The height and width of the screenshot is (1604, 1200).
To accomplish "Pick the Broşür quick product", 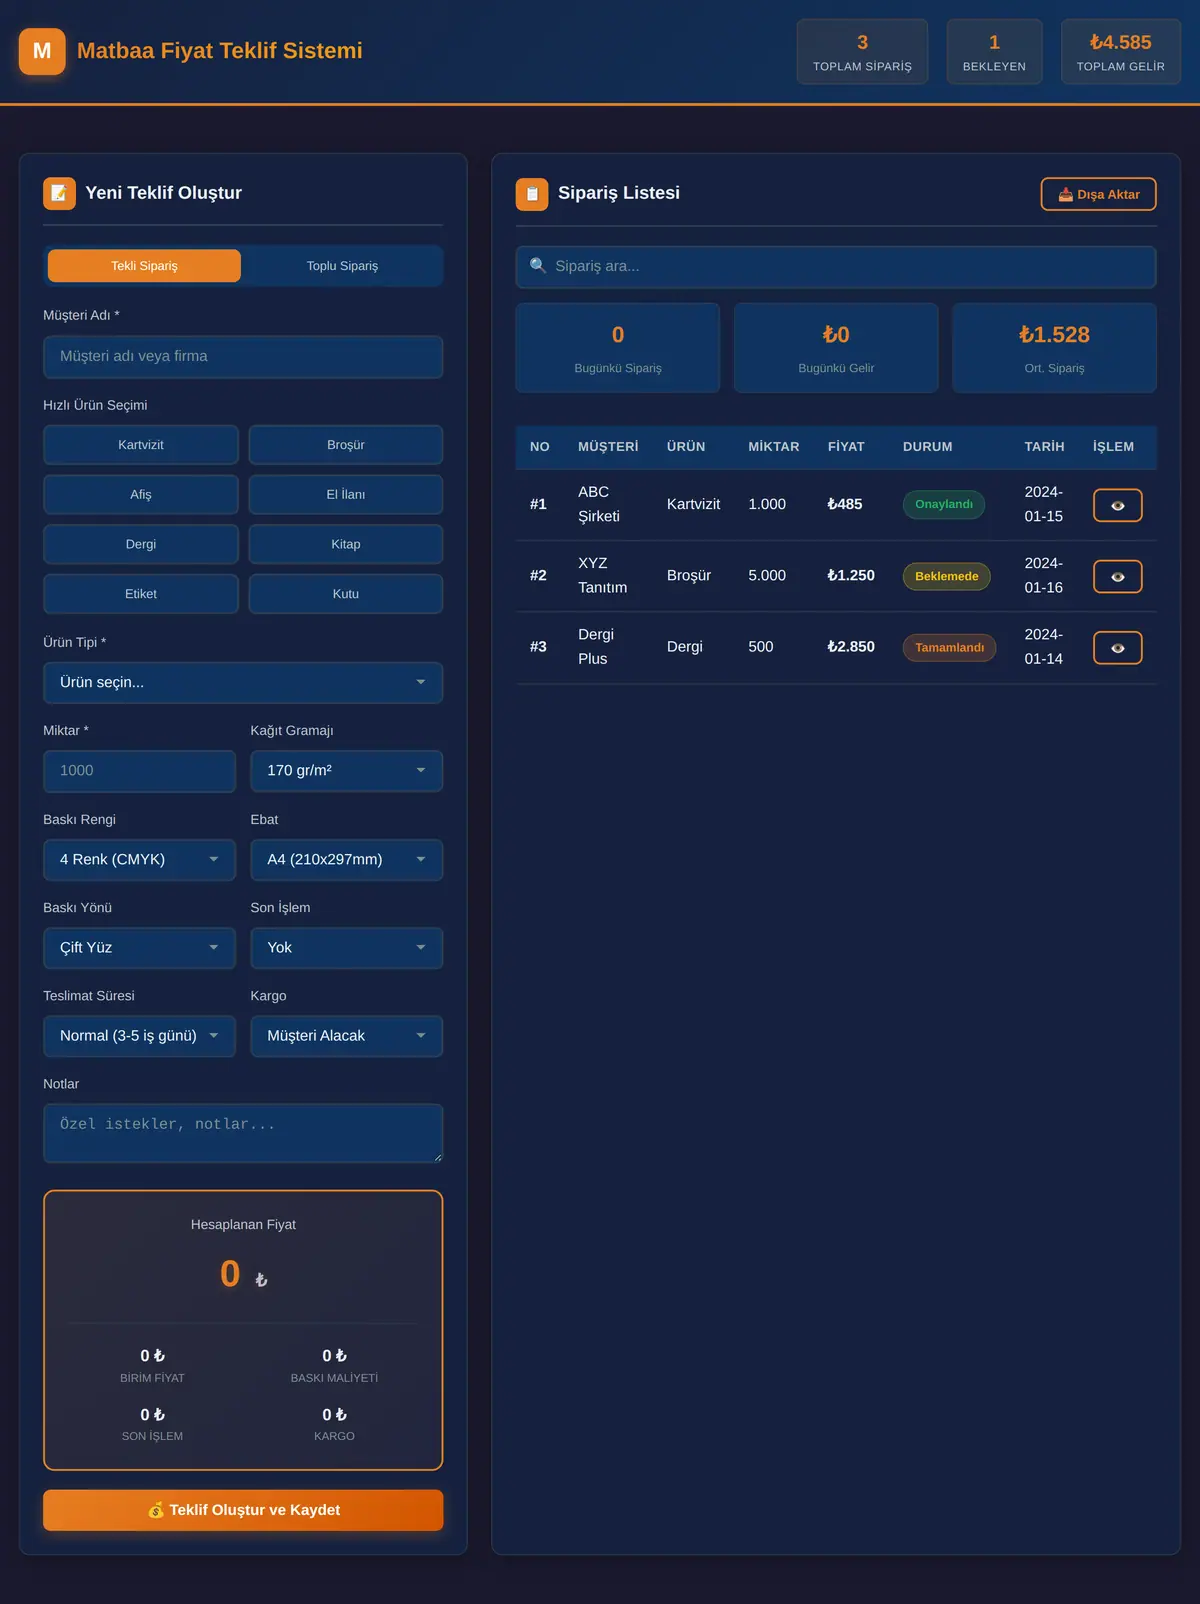I will [346, 445].
